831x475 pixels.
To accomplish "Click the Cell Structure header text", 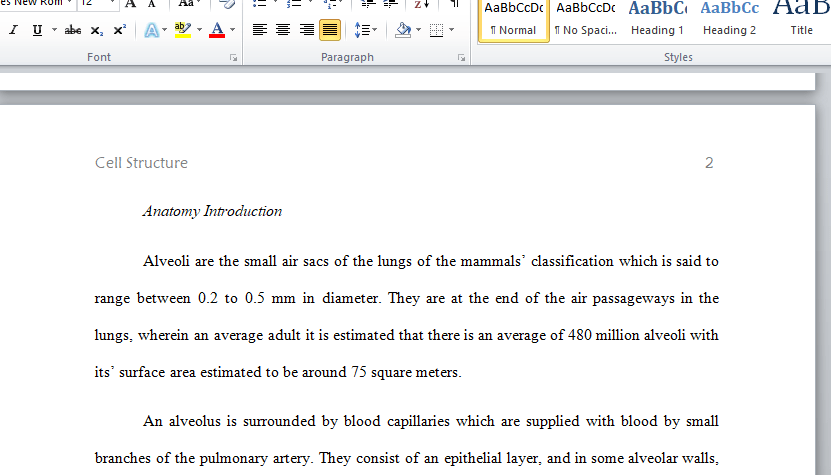I will tap(141, 163).
